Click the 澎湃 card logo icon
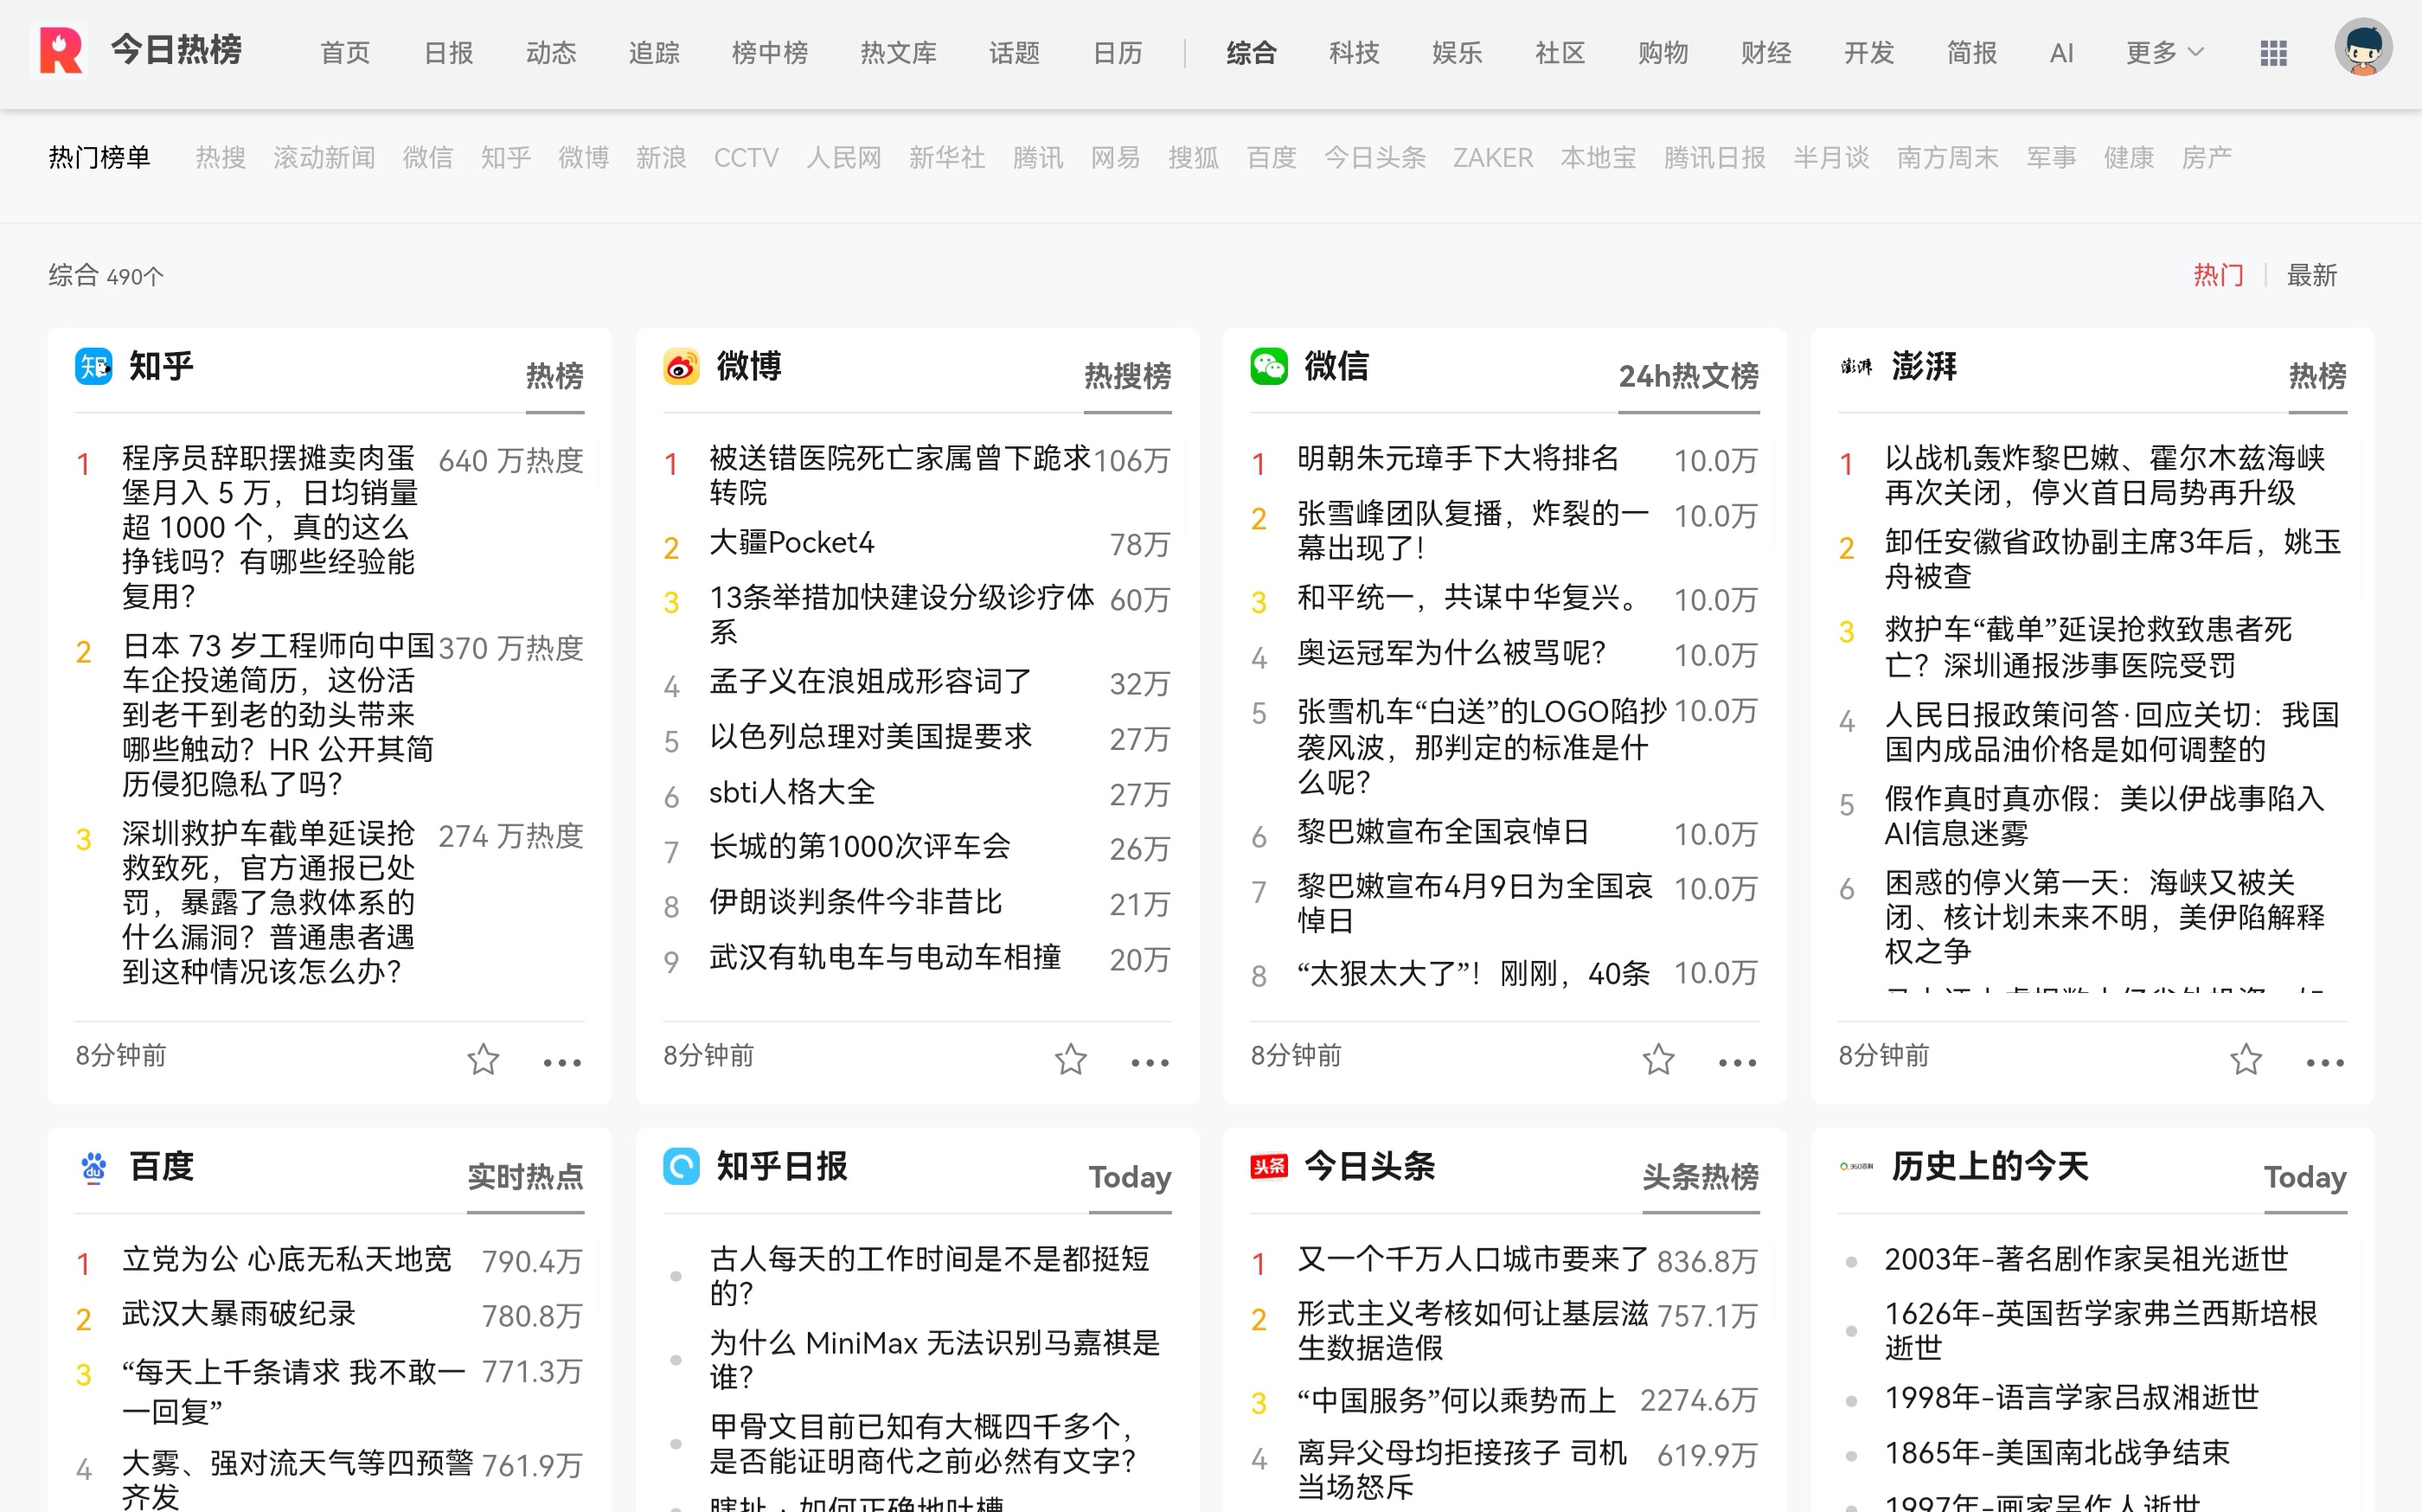Viewport: 2422px width, 1512px height. coord(1856,366)
